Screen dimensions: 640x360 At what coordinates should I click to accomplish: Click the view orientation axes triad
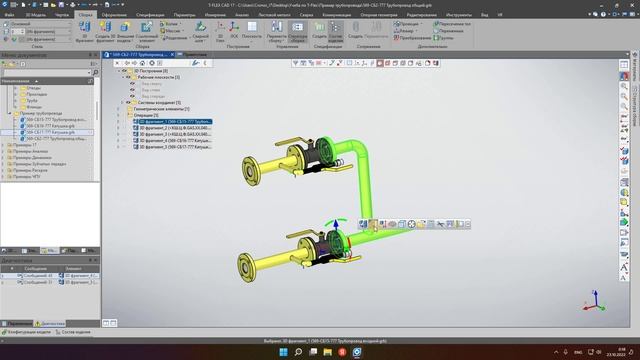tap(594, 301)
